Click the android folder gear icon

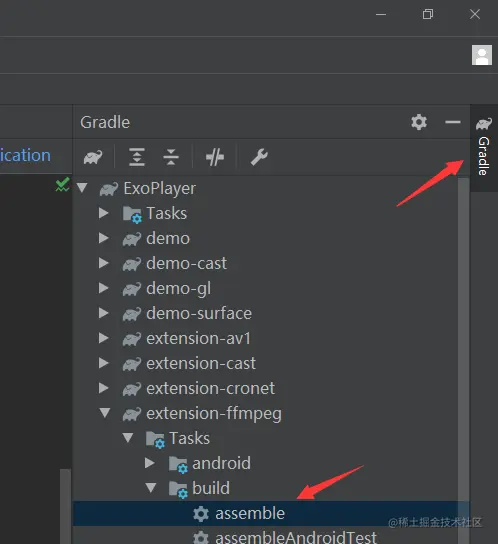[178, 465]
